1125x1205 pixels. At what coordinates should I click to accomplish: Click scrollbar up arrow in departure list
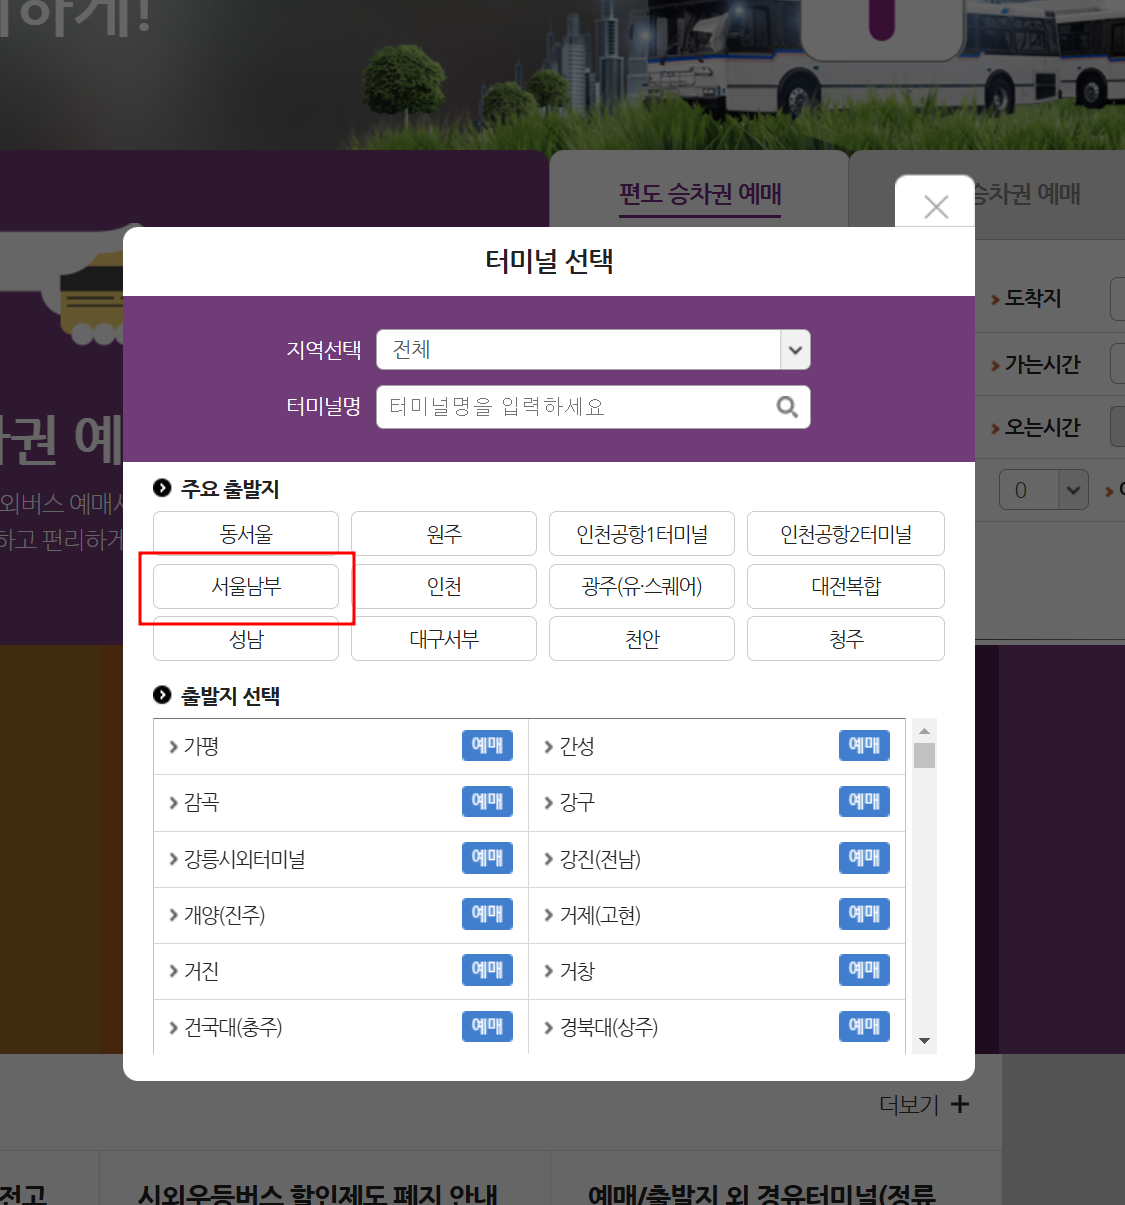pos(924,731)
